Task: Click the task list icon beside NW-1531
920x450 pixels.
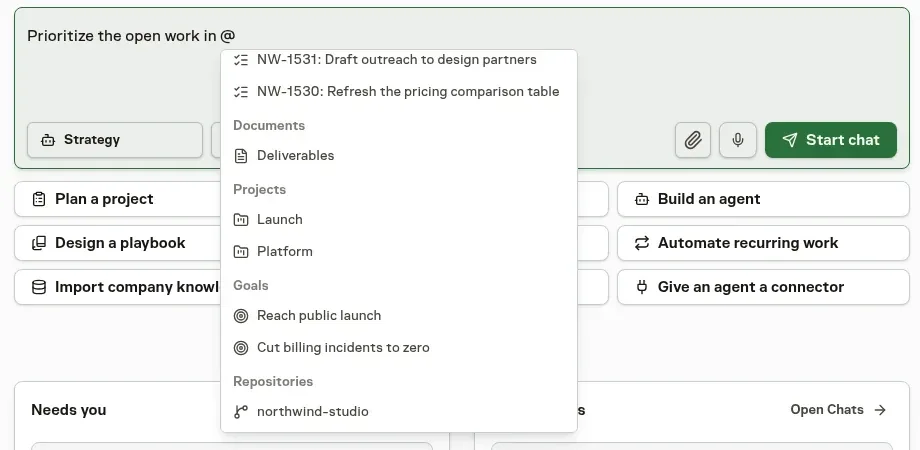Action: pos(241,60)
